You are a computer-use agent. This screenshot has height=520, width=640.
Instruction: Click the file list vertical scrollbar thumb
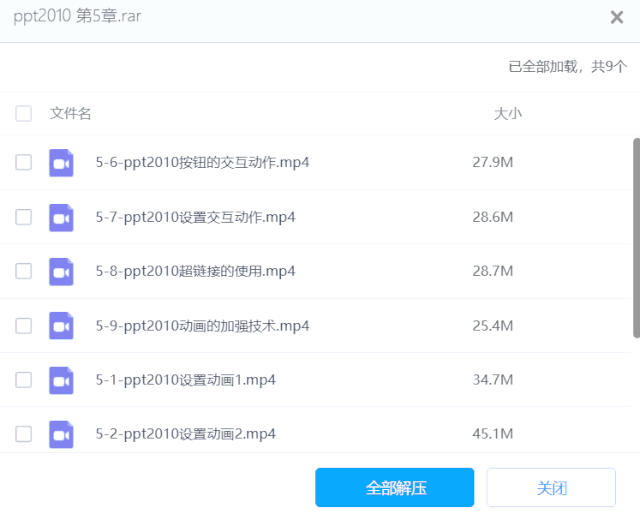tap(636, 238)
